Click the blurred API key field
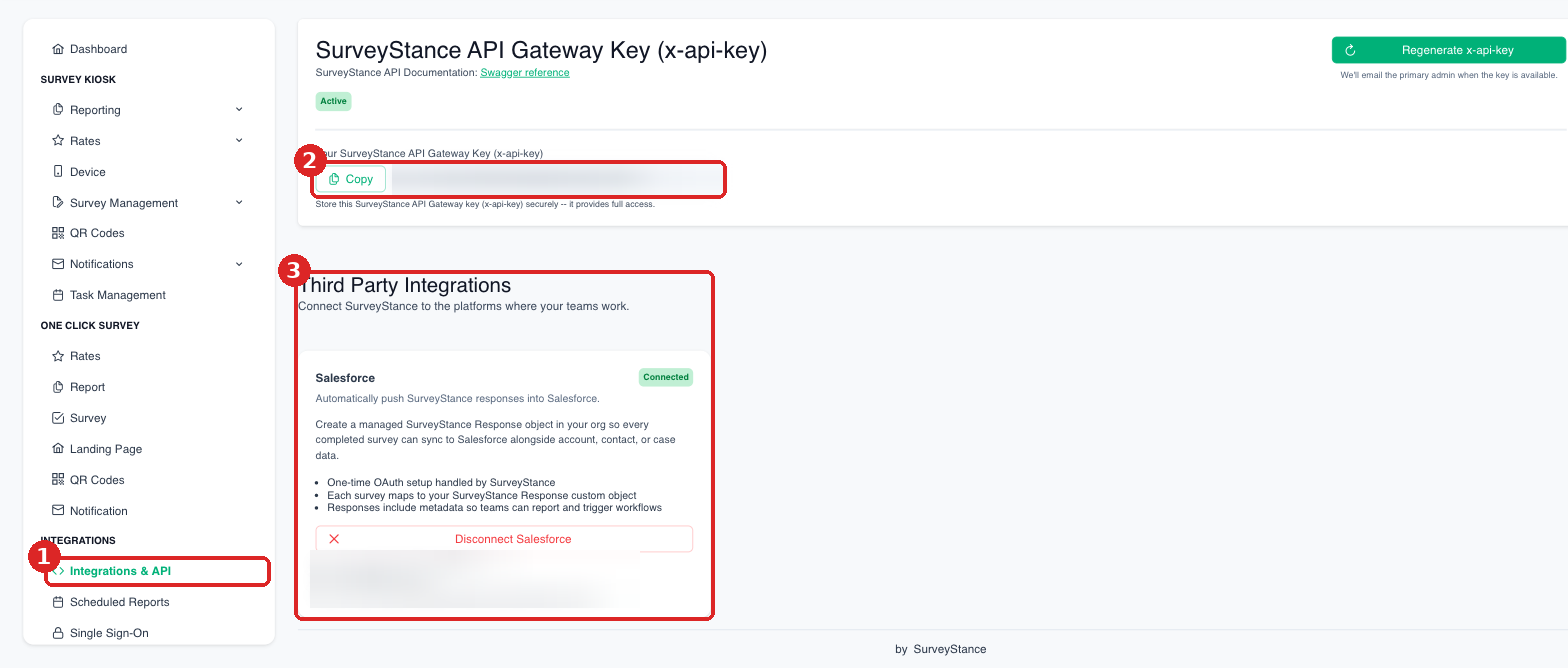Screen dimensions: 1568x668 [555, 179]
